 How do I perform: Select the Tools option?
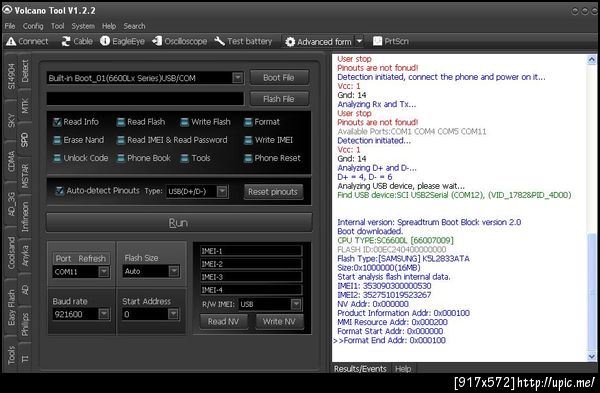184,158
